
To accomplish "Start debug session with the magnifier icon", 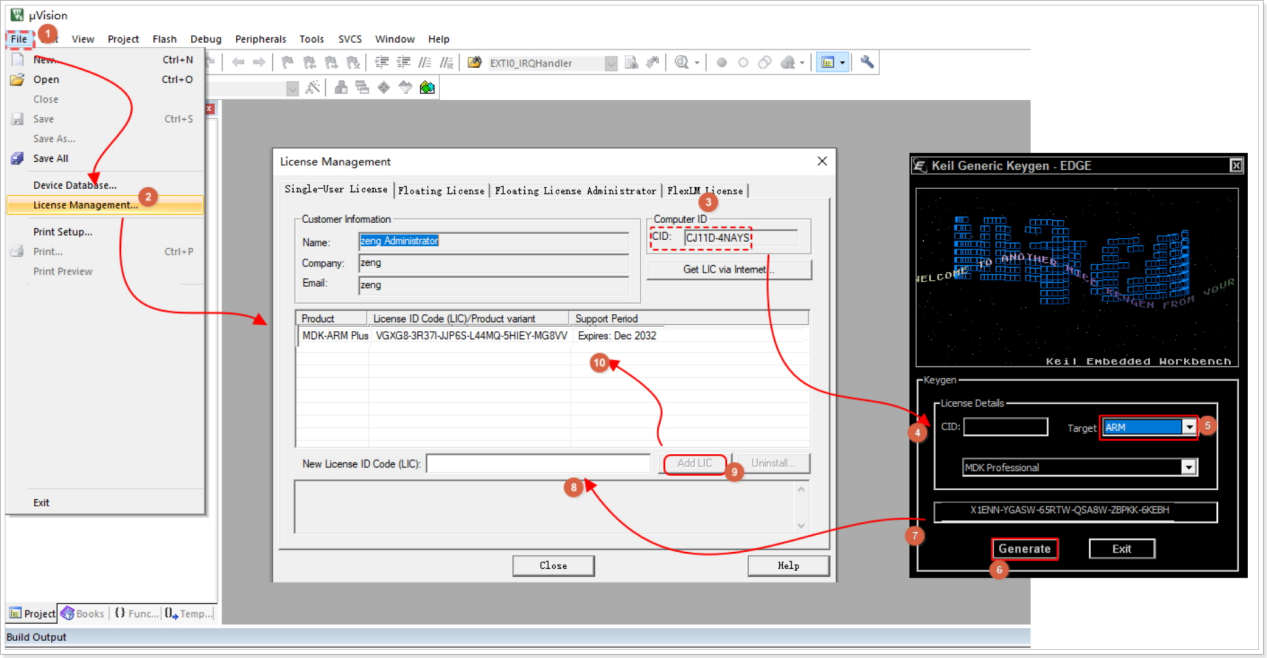I will point(682,62).
